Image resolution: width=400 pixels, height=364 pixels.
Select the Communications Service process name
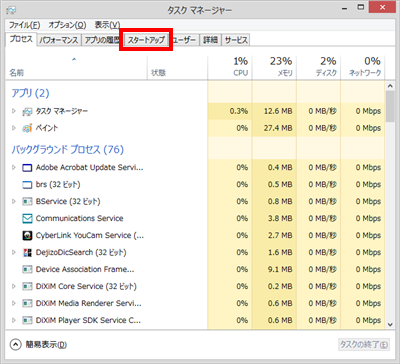pyautogui.click(x=80, y=218)
